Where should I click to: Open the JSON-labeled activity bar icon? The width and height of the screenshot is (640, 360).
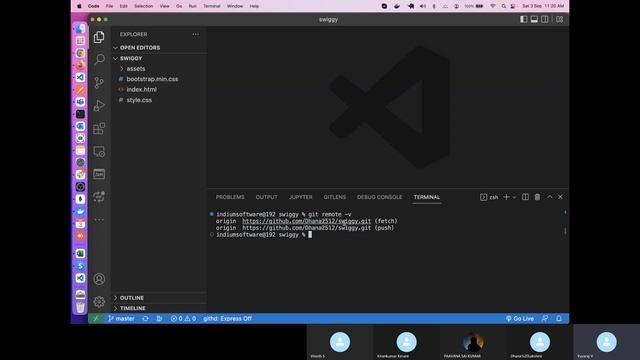99,174
